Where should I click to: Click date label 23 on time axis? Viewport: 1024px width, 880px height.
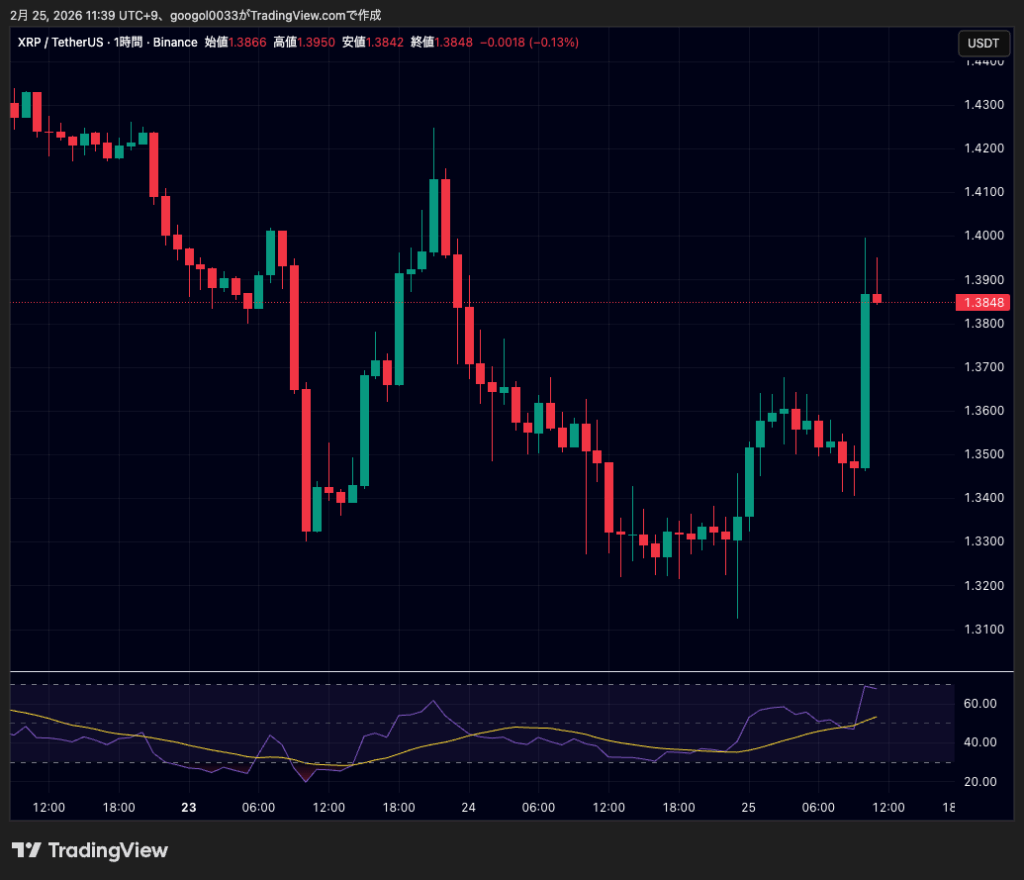[189, 807]
